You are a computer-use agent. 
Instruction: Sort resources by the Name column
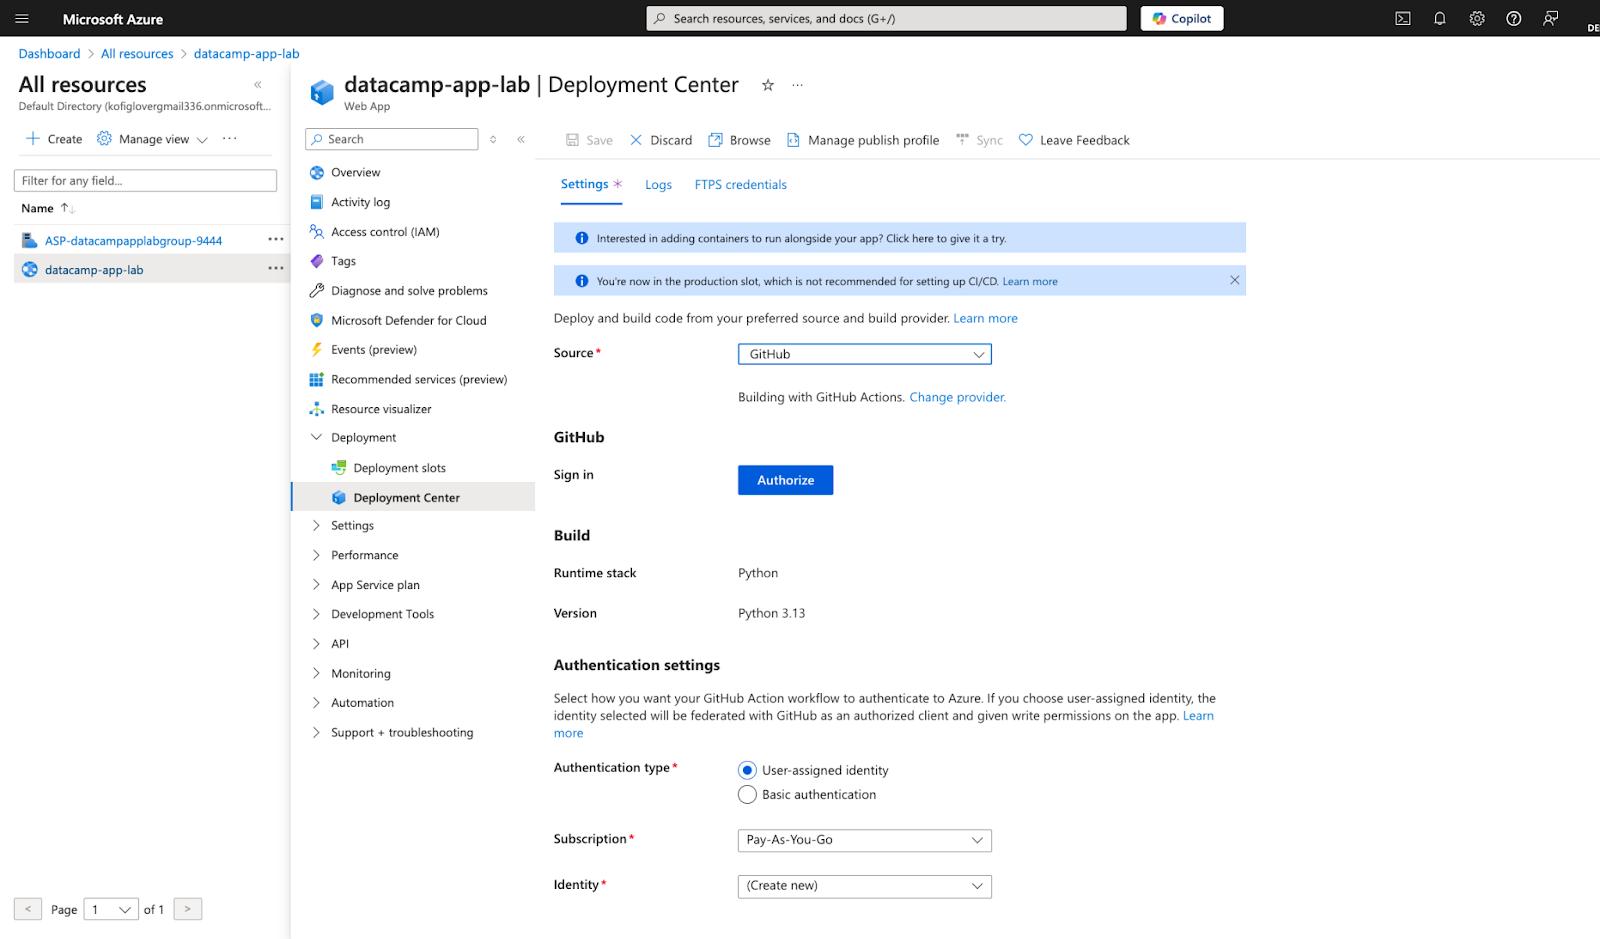click(x=47, y=208)
